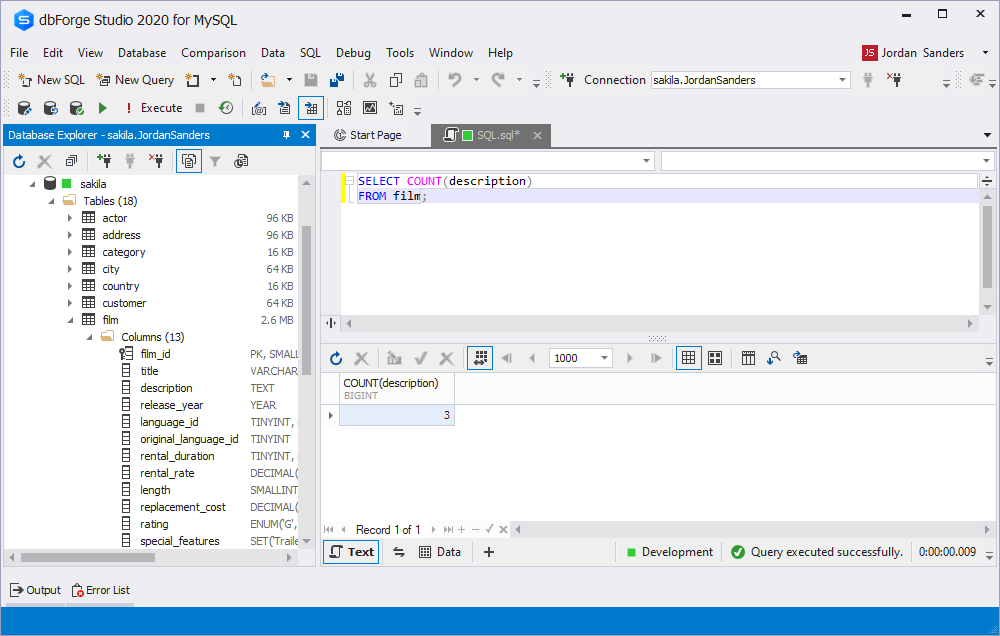Switch to the Start Page tab
This screenshot has width=1000, height=636.
pyautogui.click(x=368, y=135)
